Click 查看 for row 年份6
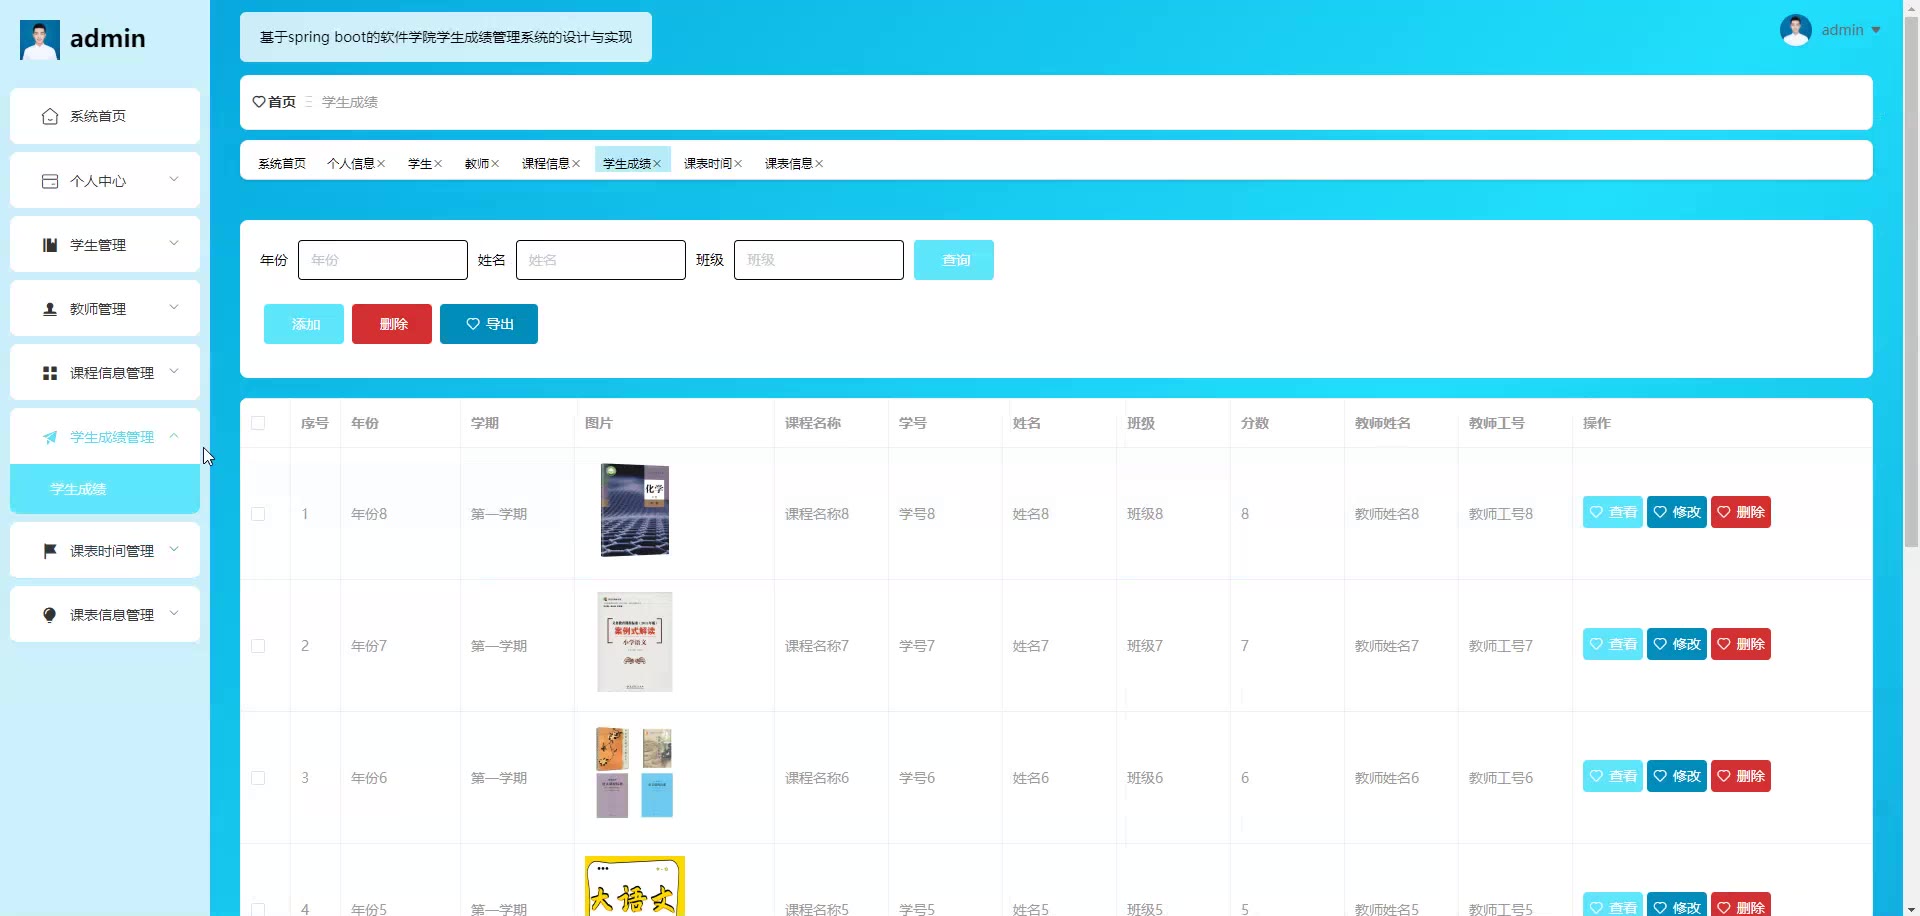 (1613, 776)
